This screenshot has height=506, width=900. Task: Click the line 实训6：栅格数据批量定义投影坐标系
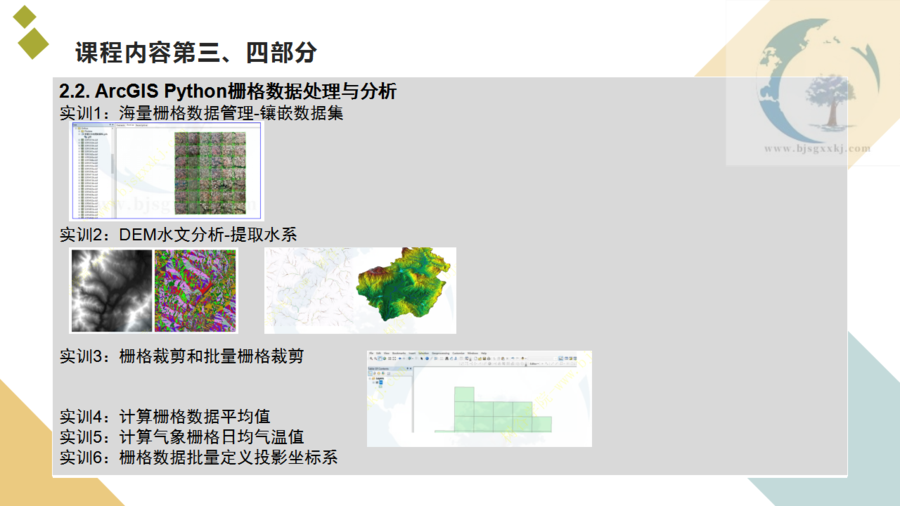pyautogui.click(x=199, y=457)
